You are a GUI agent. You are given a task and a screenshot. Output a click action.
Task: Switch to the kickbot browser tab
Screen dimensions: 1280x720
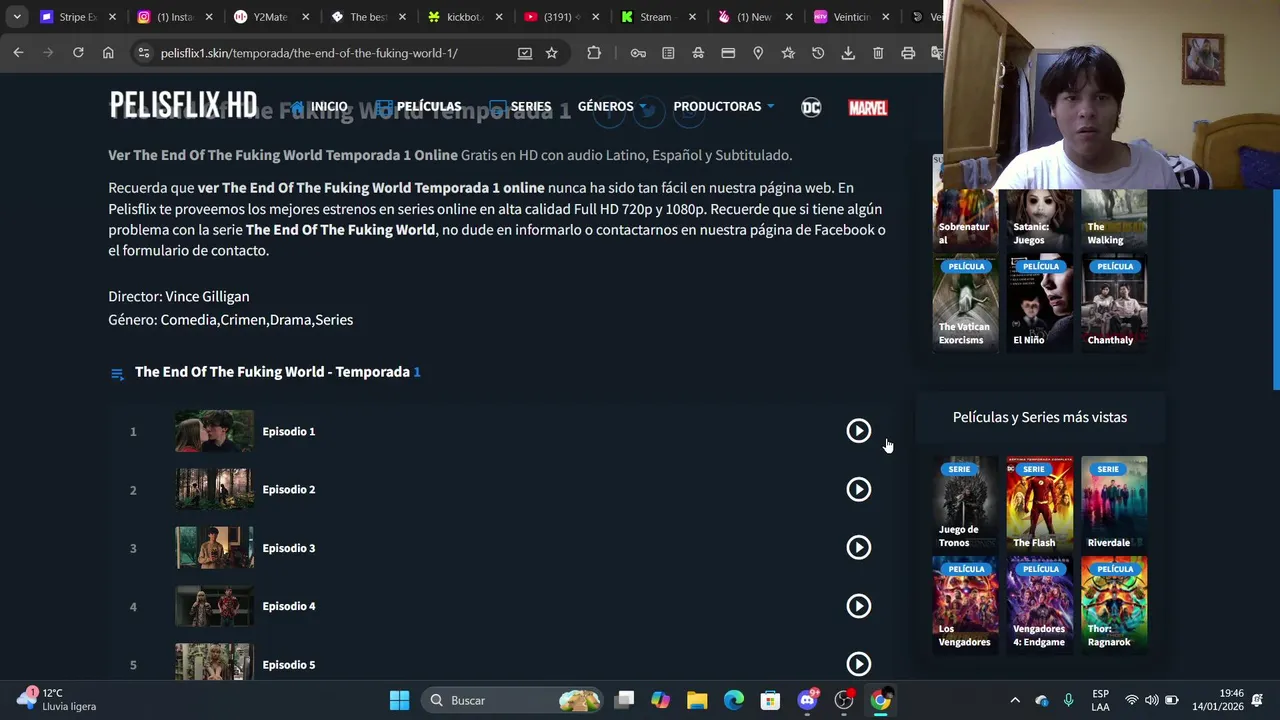463,17
